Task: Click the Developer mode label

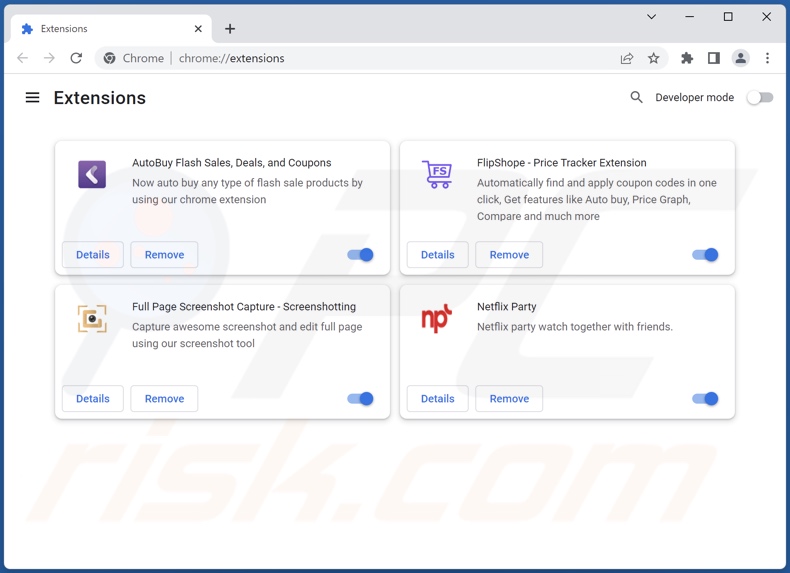Action: 694,97
